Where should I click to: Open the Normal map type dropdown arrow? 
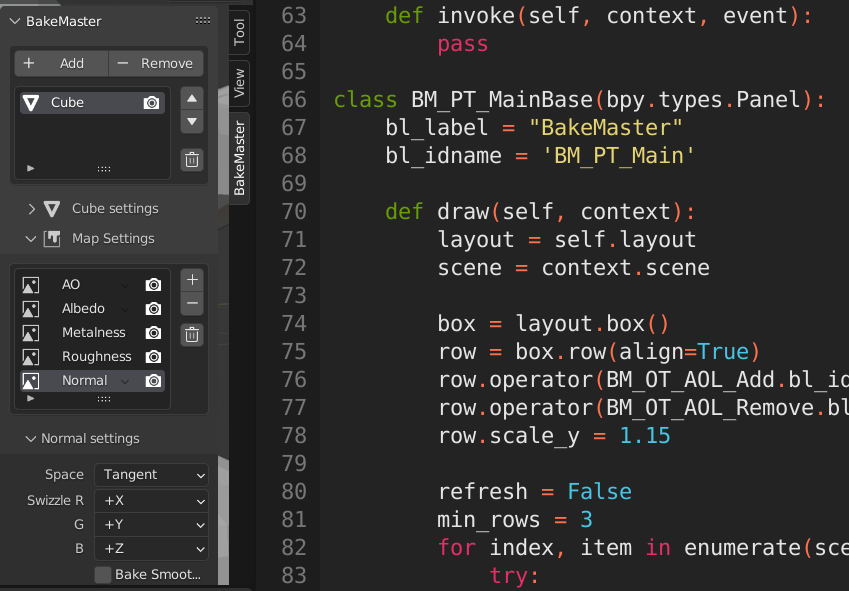click(125, 382)
